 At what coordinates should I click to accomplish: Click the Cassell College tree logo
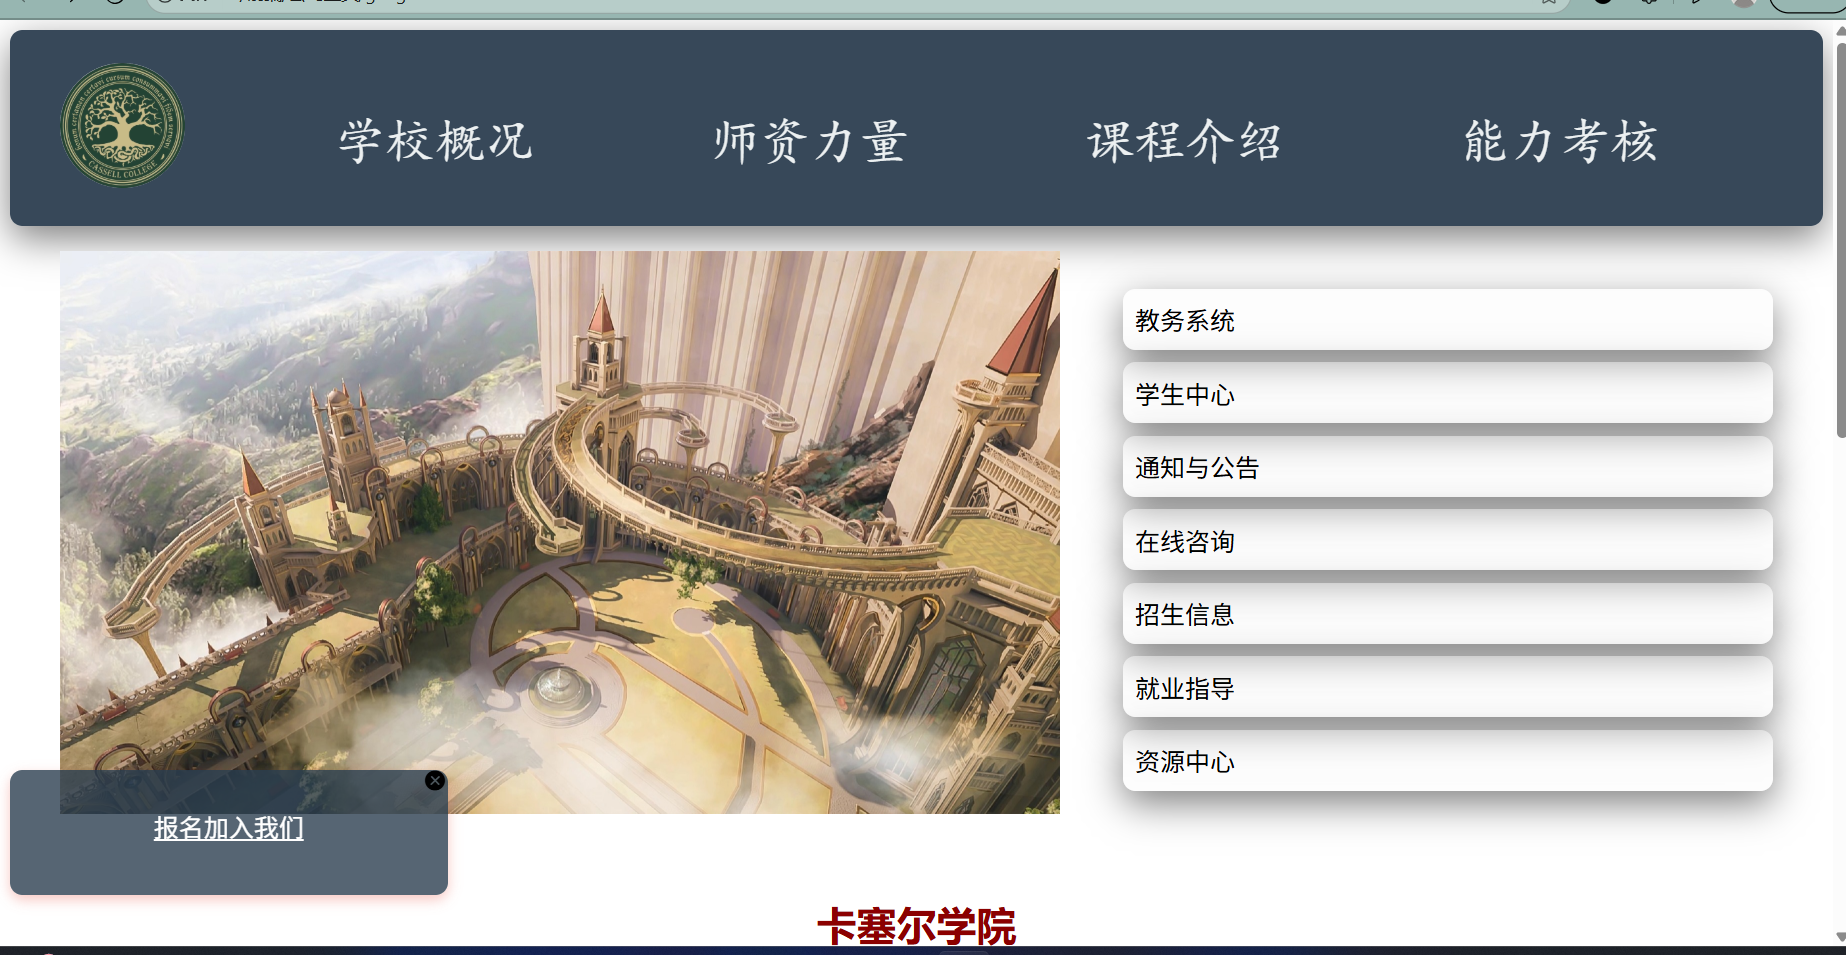pos(122,125)
